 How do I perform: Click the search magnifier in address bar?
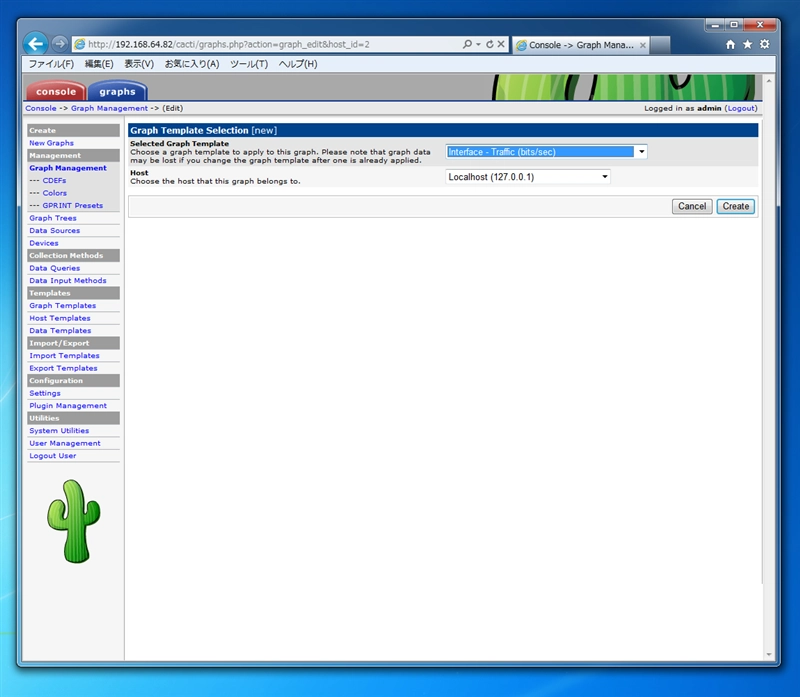pos(467,44)
